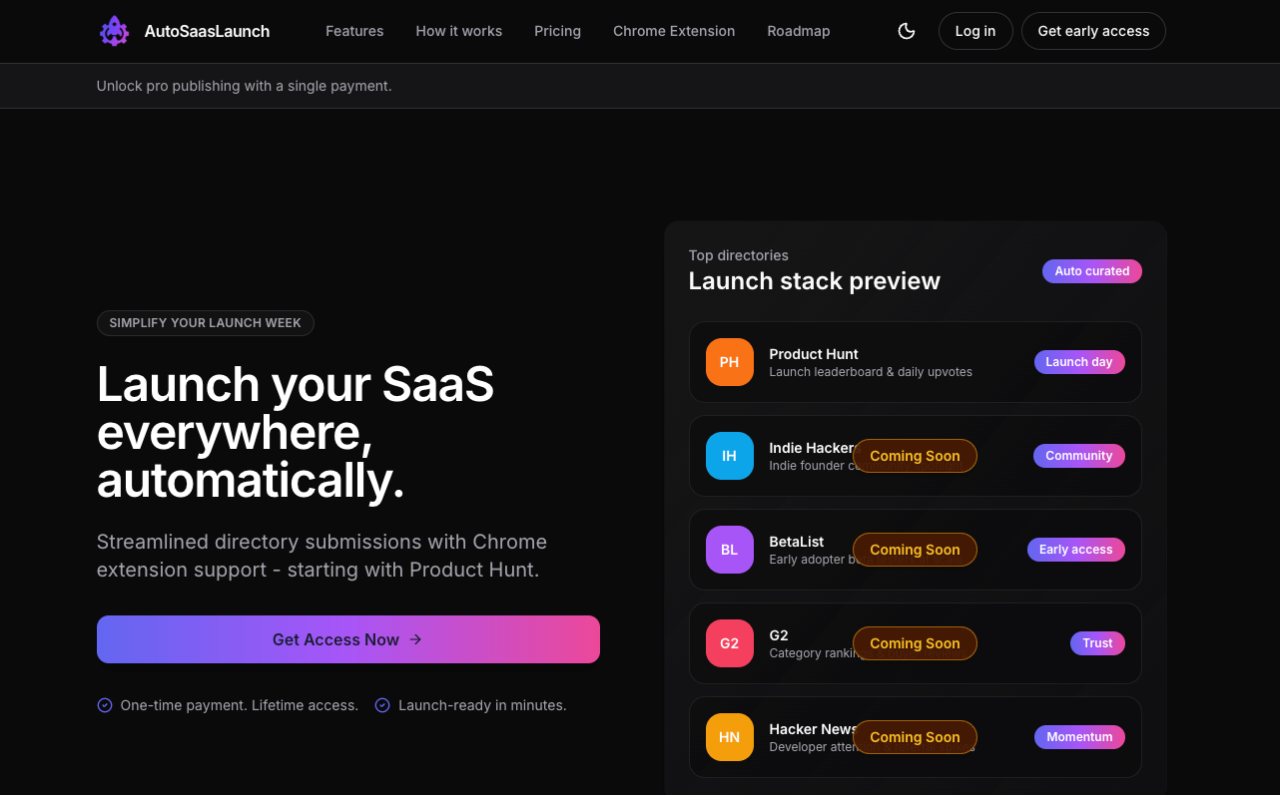
Task: Select the Launch day badge on Product Hunt
Action: [1079, 362]
